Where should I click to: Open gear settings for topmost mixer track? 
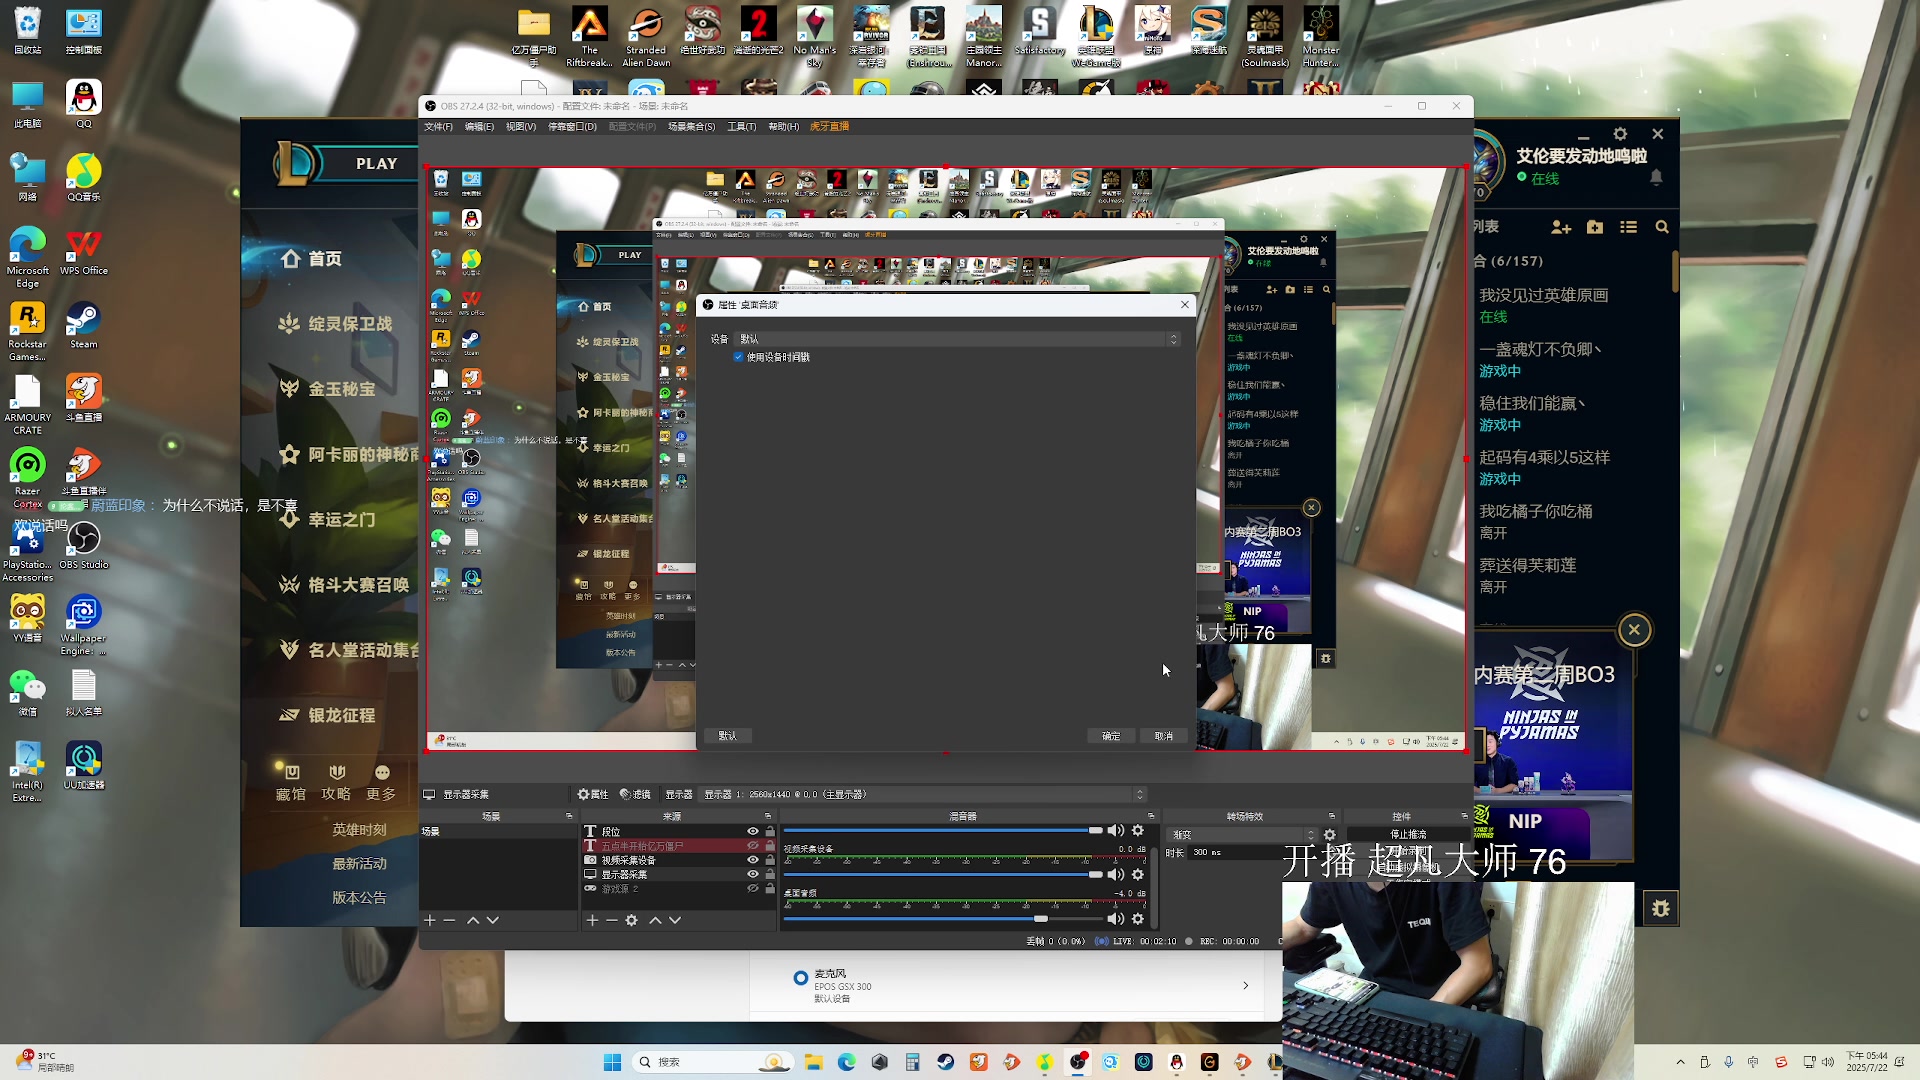(1138, 830)
